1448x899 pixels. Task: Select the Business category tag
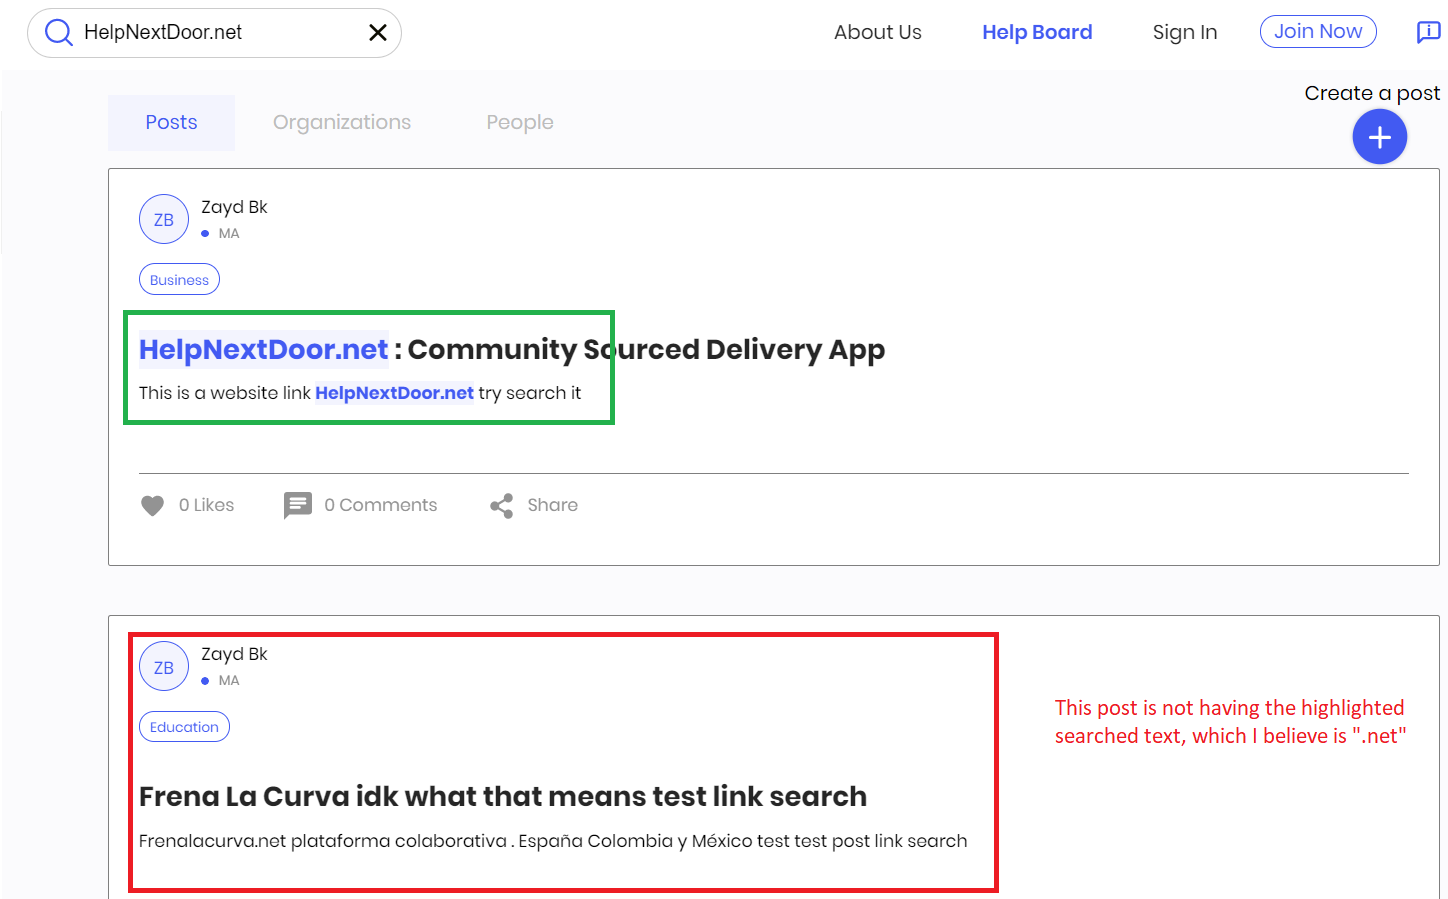(x=179, y=280)
